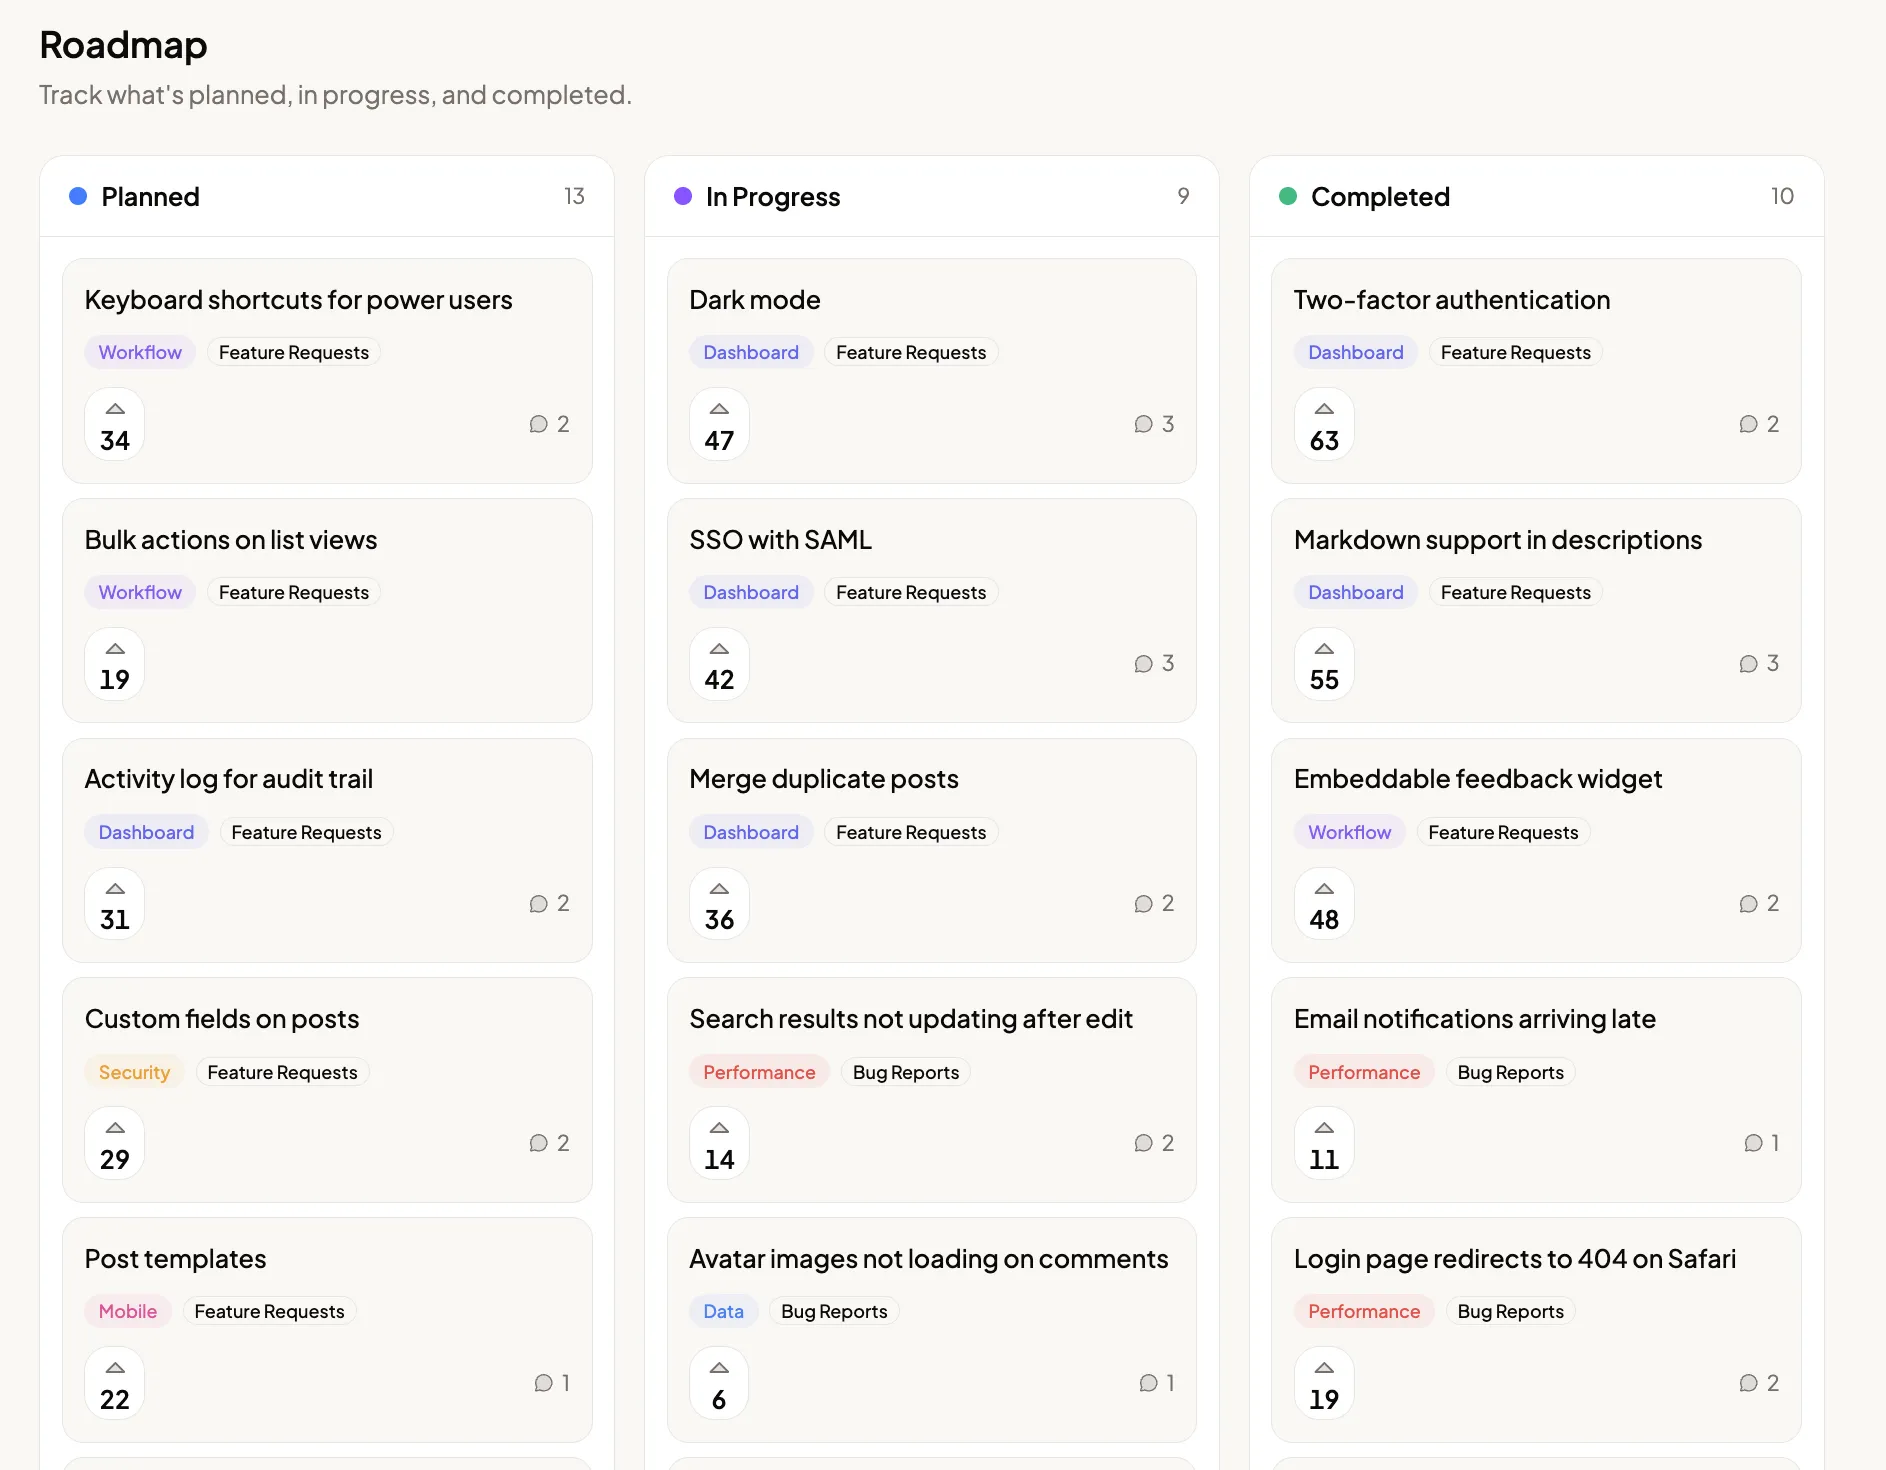Upvote Avatar images not loading on comments
Screen dimensions: 1886x1470
(719, 1383)
